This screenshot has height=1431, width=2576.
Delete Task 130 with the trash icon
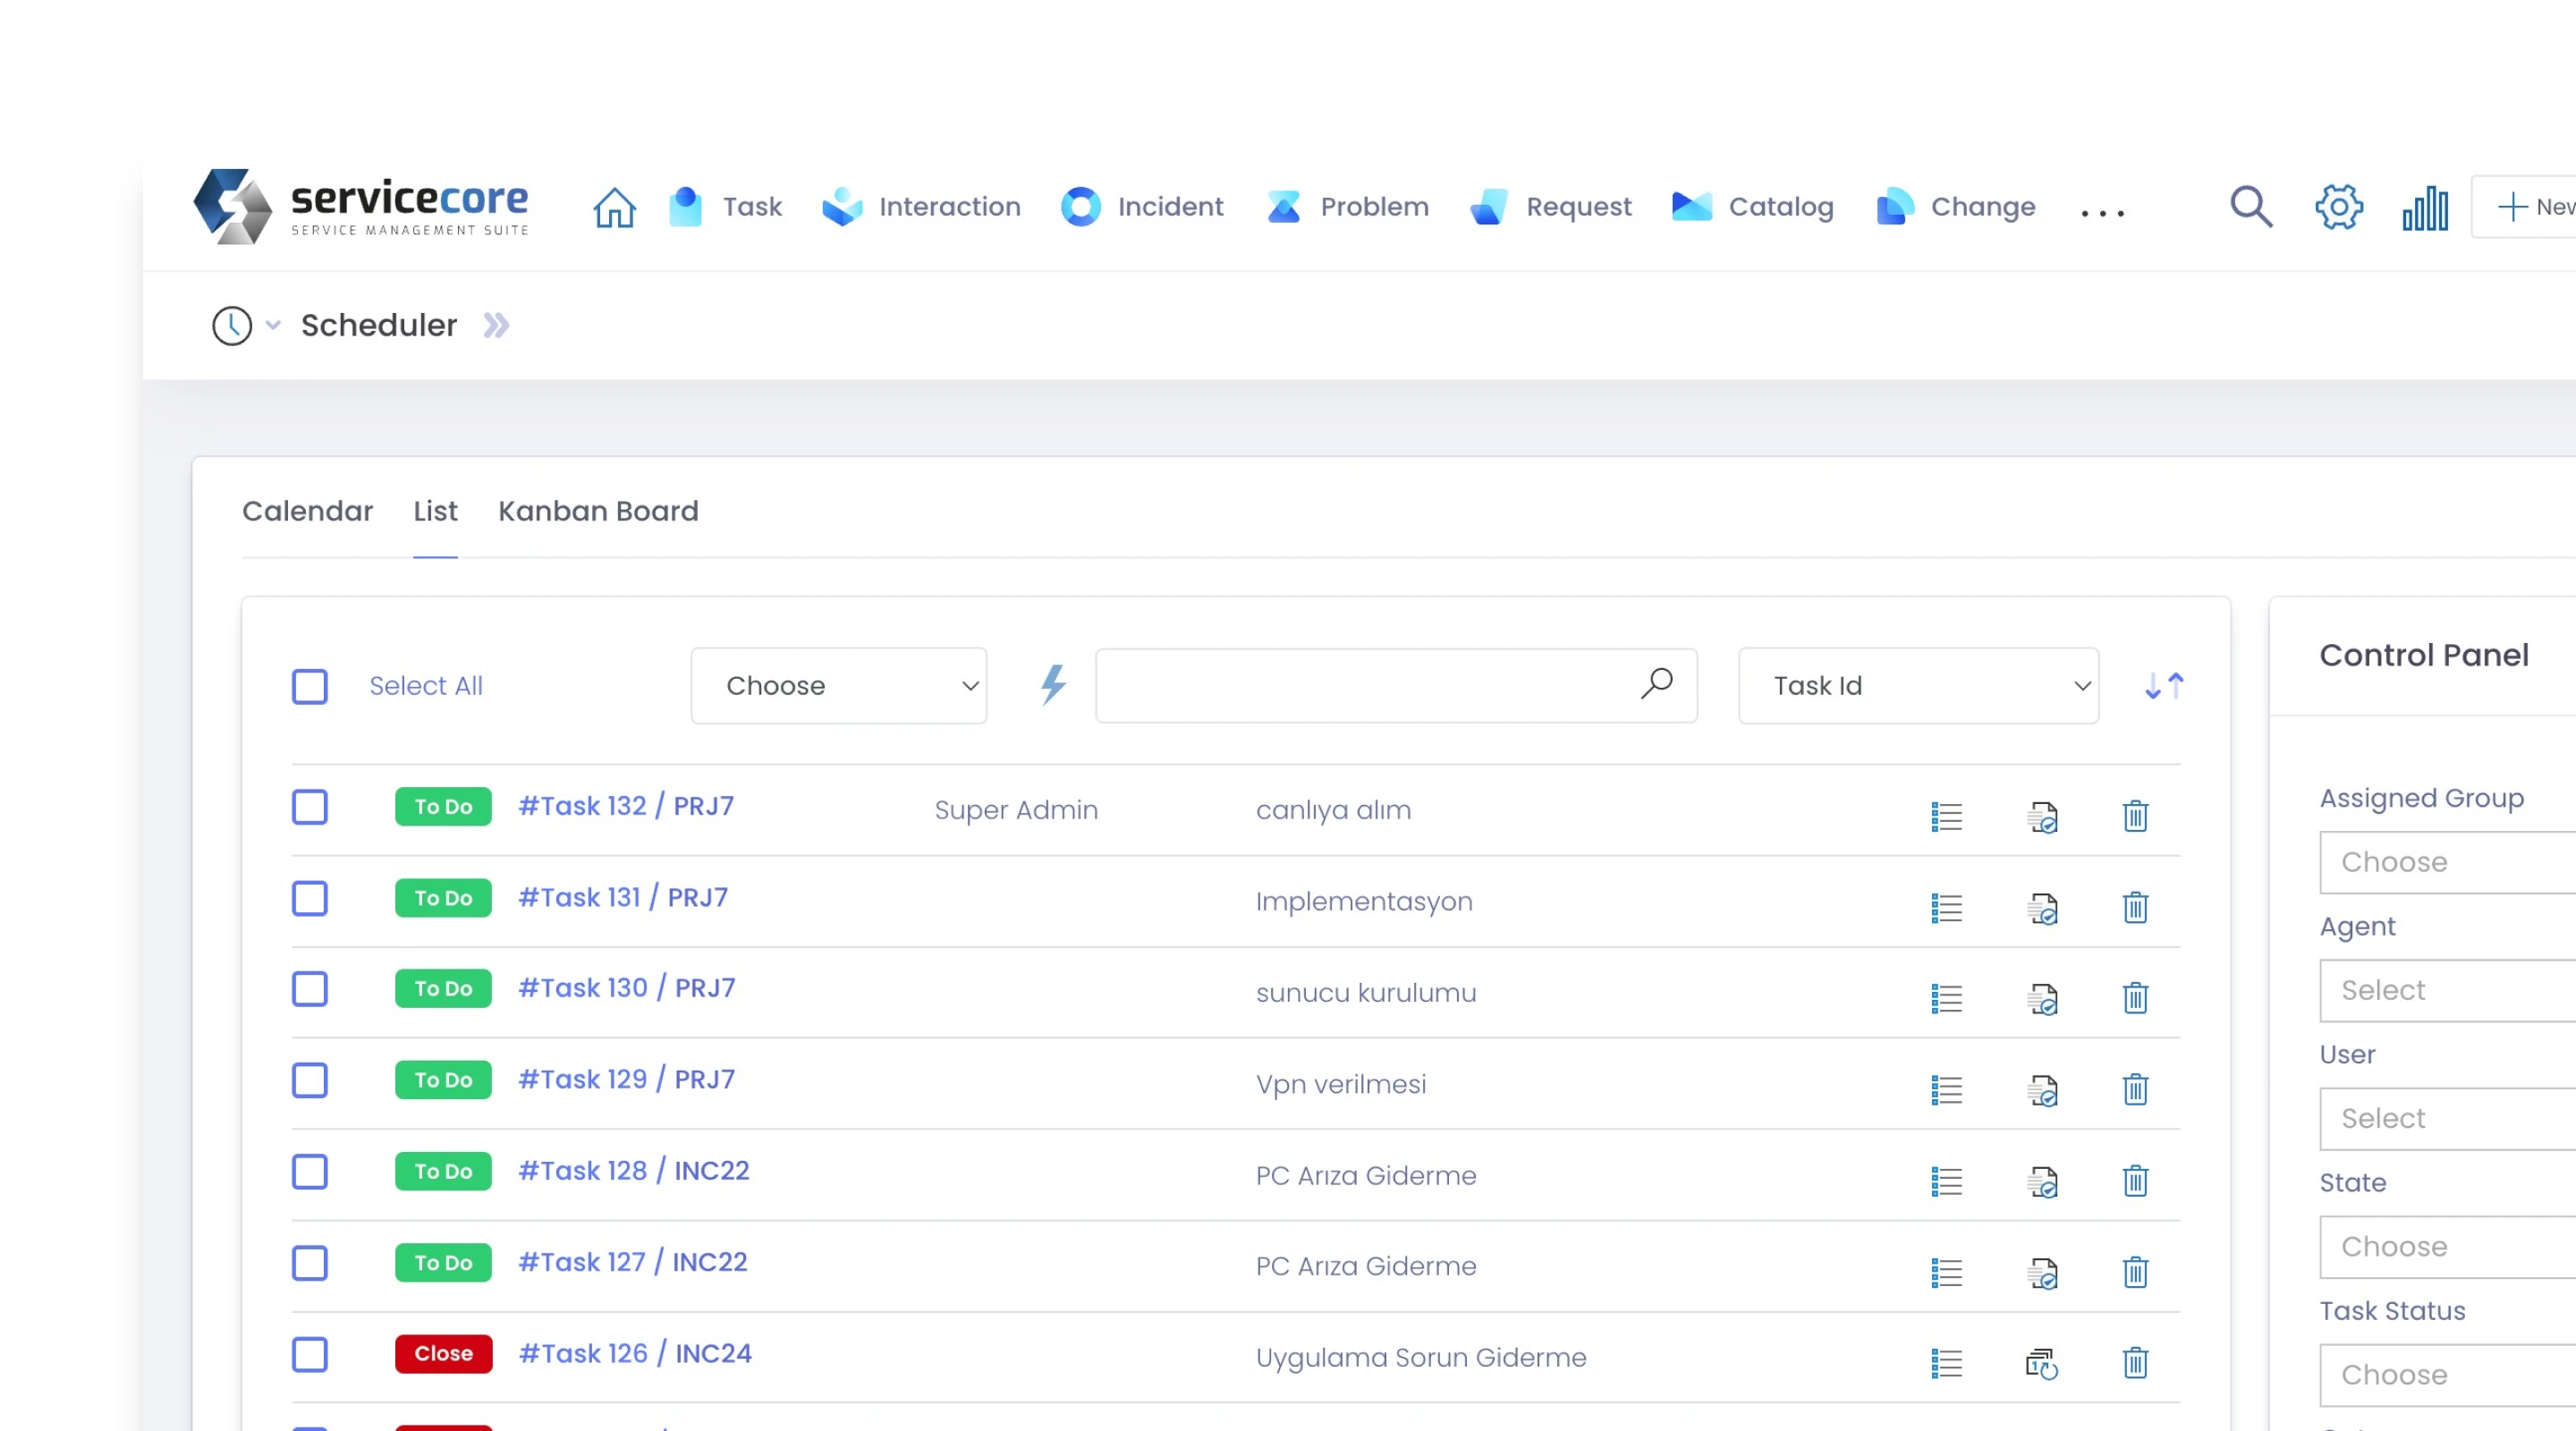tap(2135, 997)
